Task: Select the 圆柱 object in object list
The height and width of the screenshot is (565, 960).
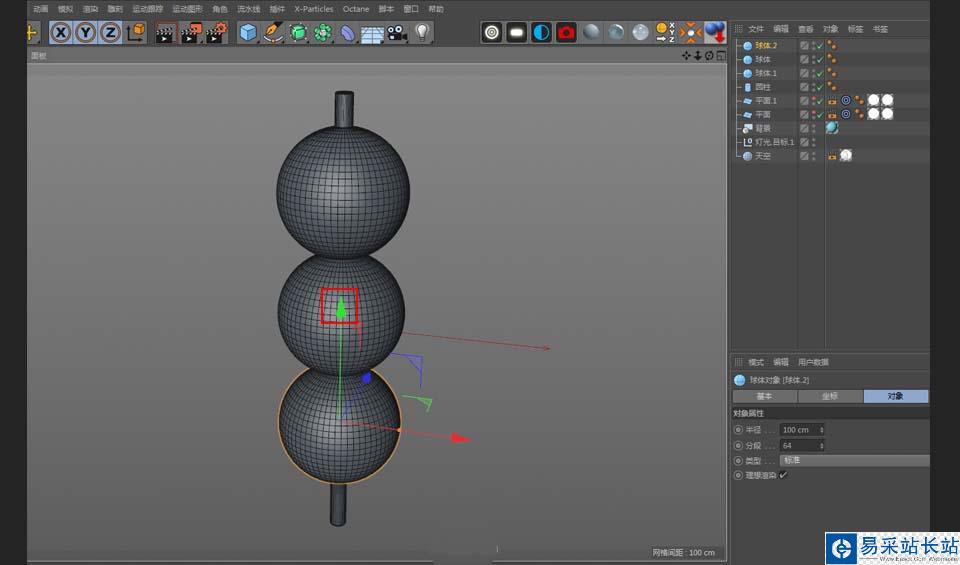Action: [x=762, y=87]
